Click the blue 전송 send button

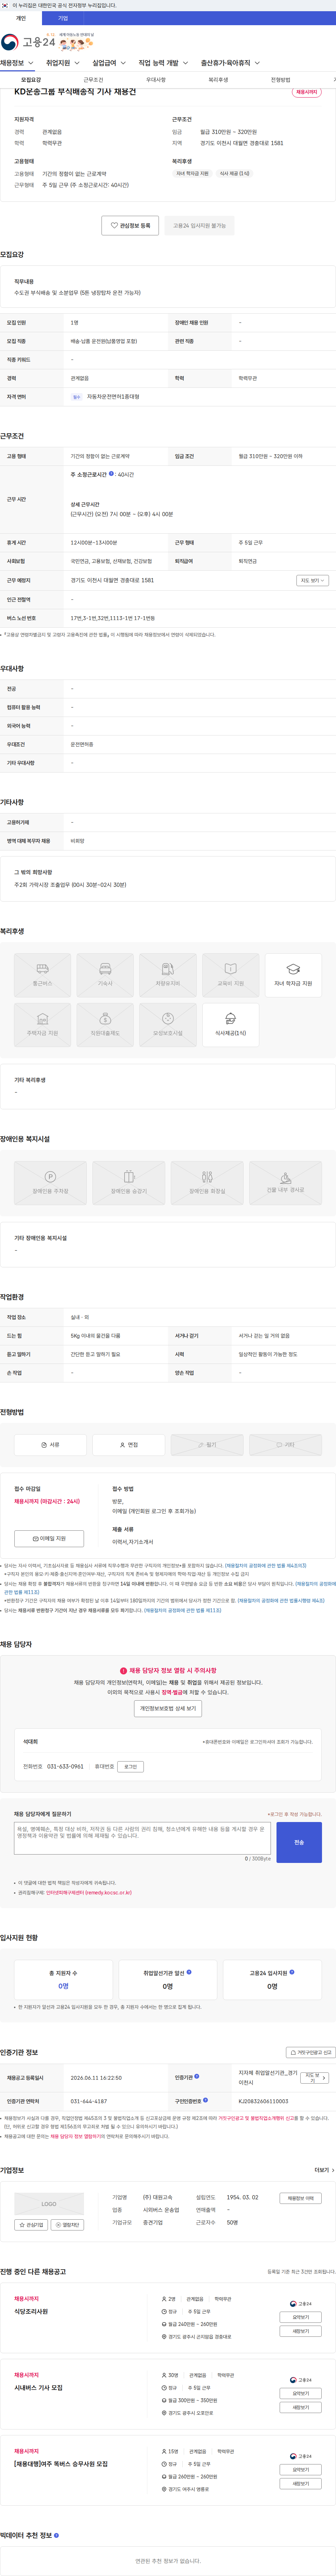click(x=299, y=1842)
